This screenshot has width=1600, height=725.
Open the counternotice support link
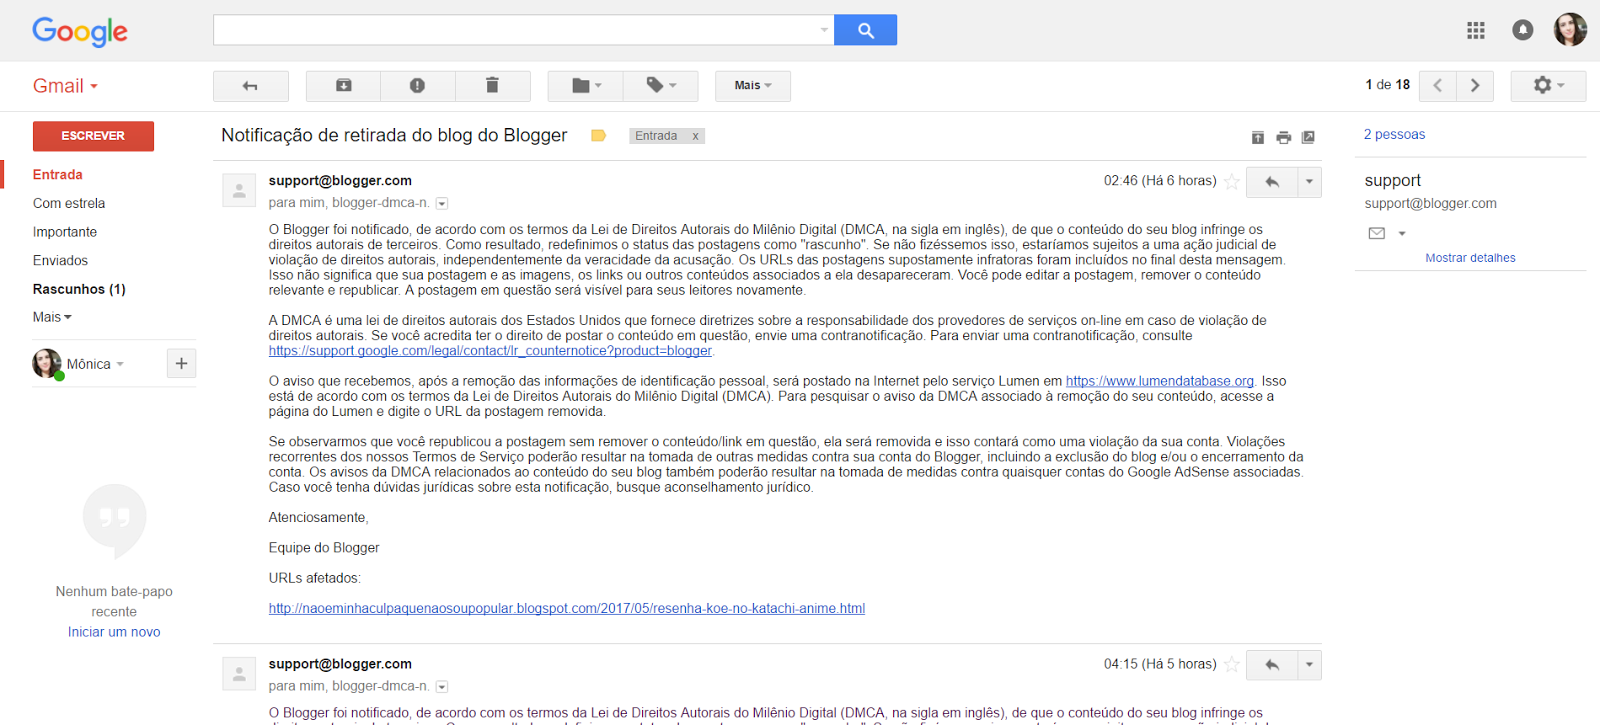(490, 351)
